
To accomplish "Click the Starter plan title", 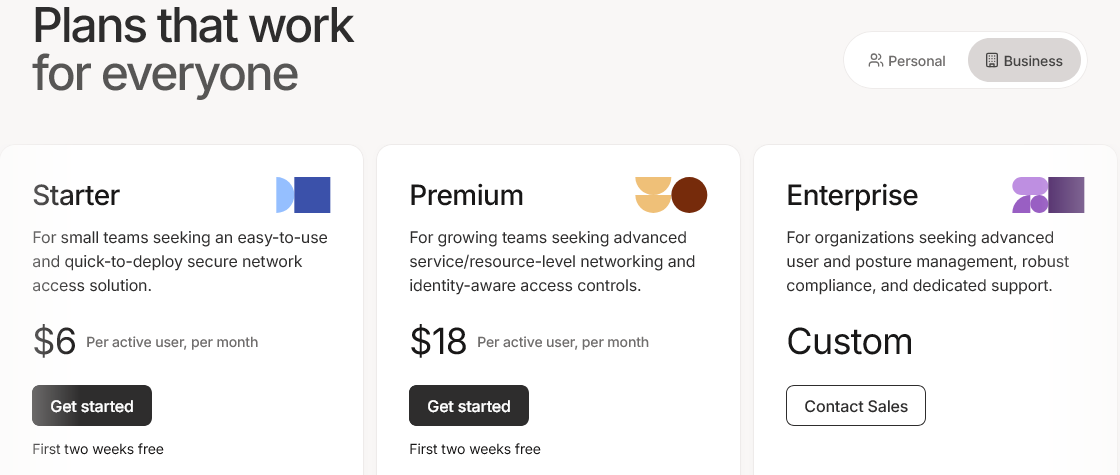I will tap(76, 195).
